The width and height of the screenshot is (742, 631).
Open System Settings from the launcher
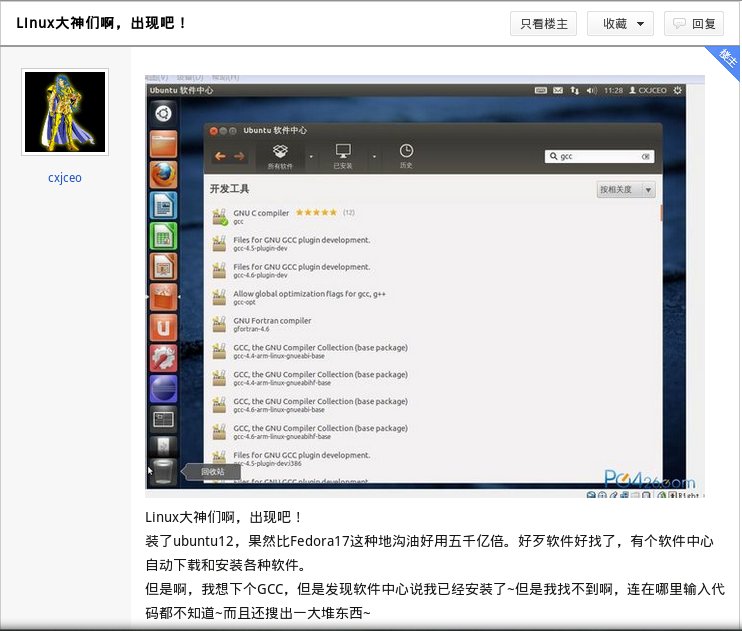click(x=162, y=358)
